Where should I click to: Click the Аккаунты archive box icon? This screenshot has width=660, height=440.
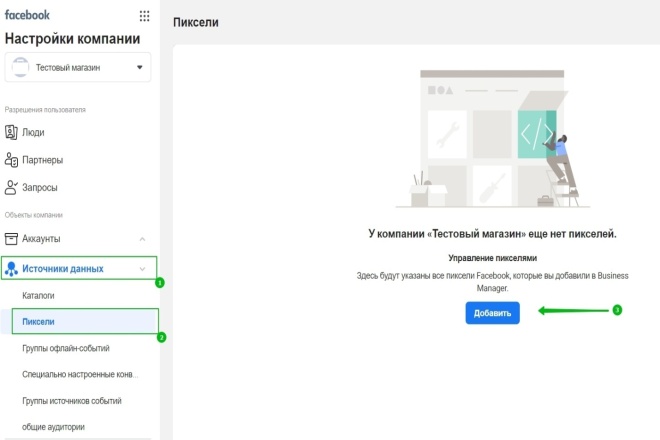click(x=11, y=239)
